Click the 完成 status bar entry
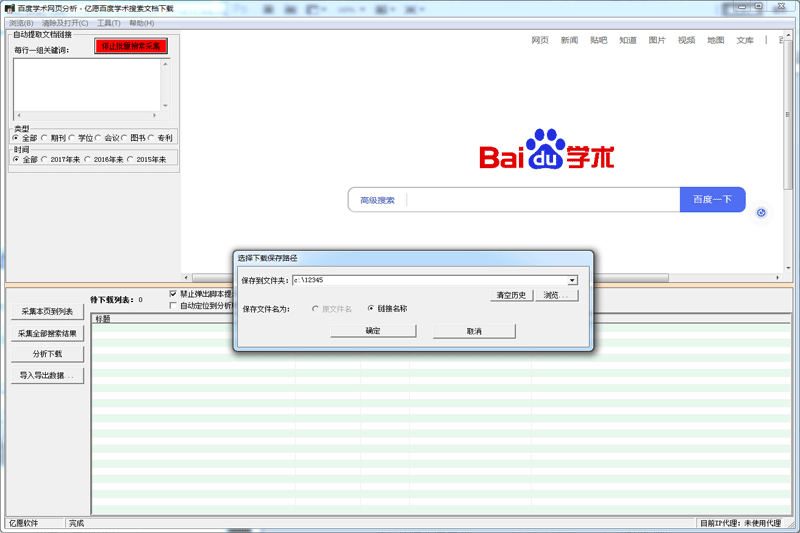800x533 pixels. tap(77, 523)
